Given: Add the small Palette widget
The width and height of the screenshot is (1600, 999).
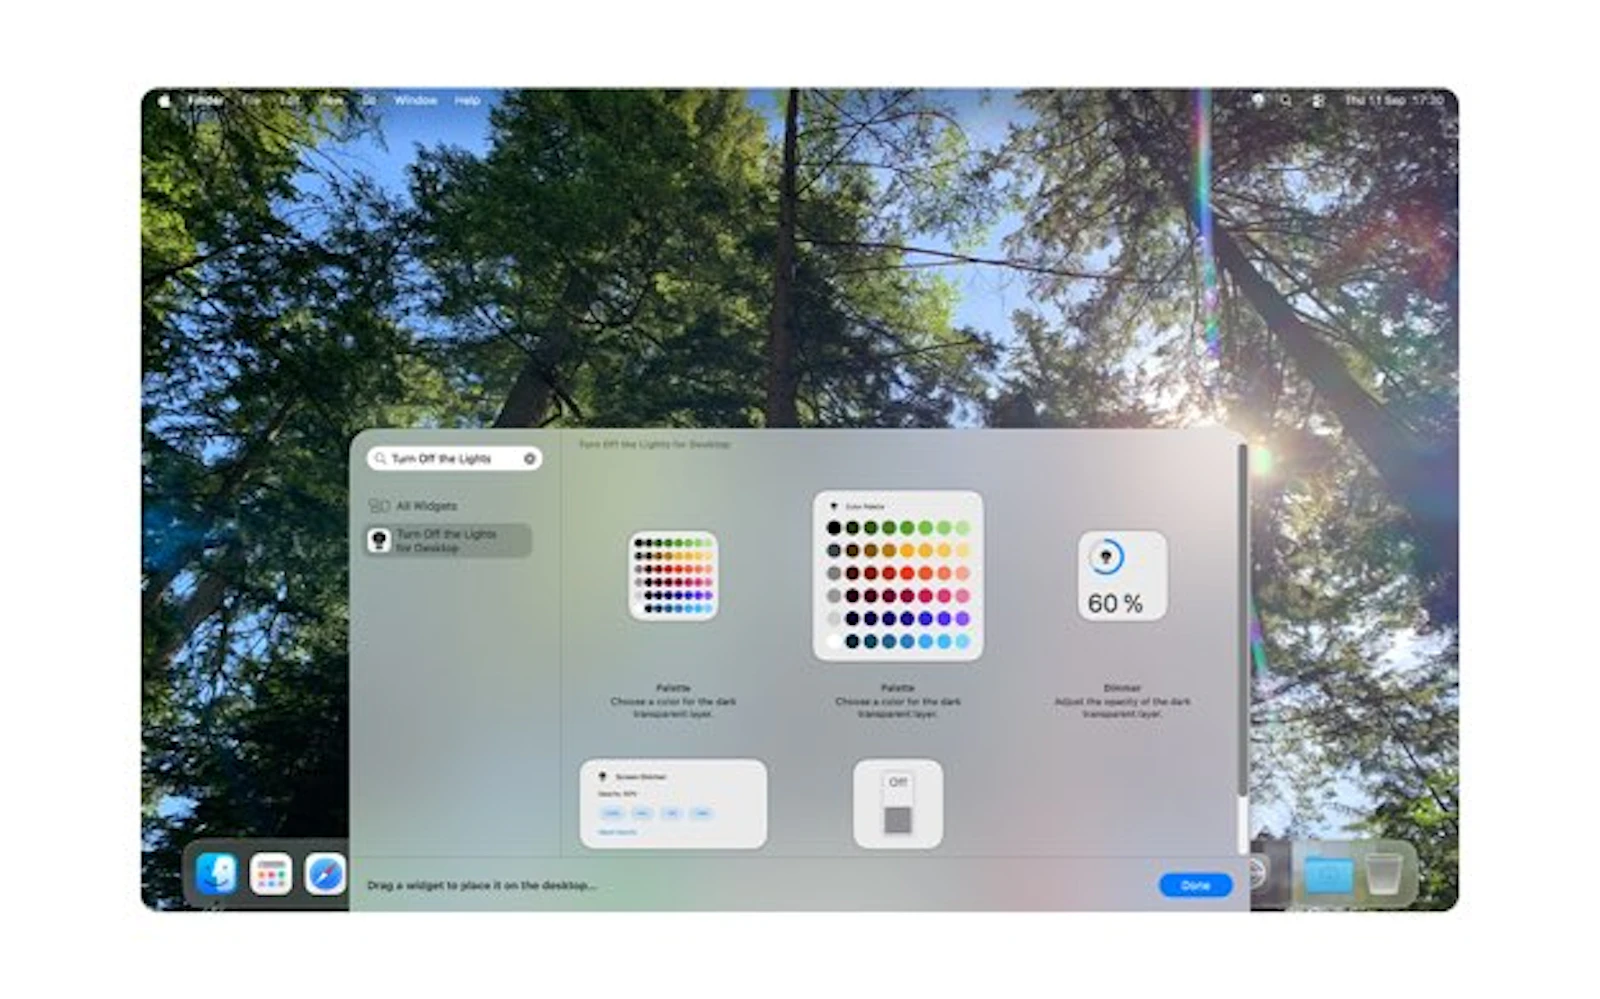Looking at the screenshot, I should [x=673, y=576].
